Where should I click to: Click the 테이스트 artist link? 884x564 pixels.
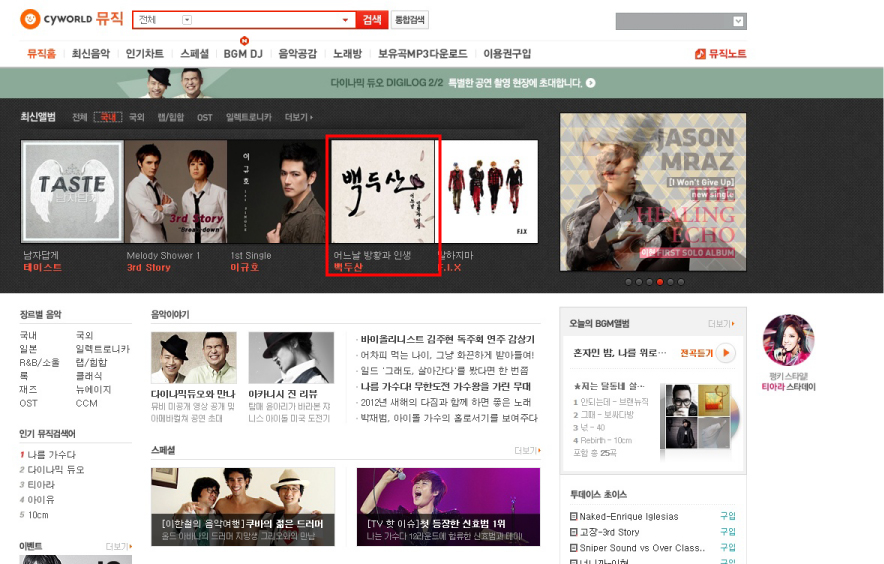point(42,267)
